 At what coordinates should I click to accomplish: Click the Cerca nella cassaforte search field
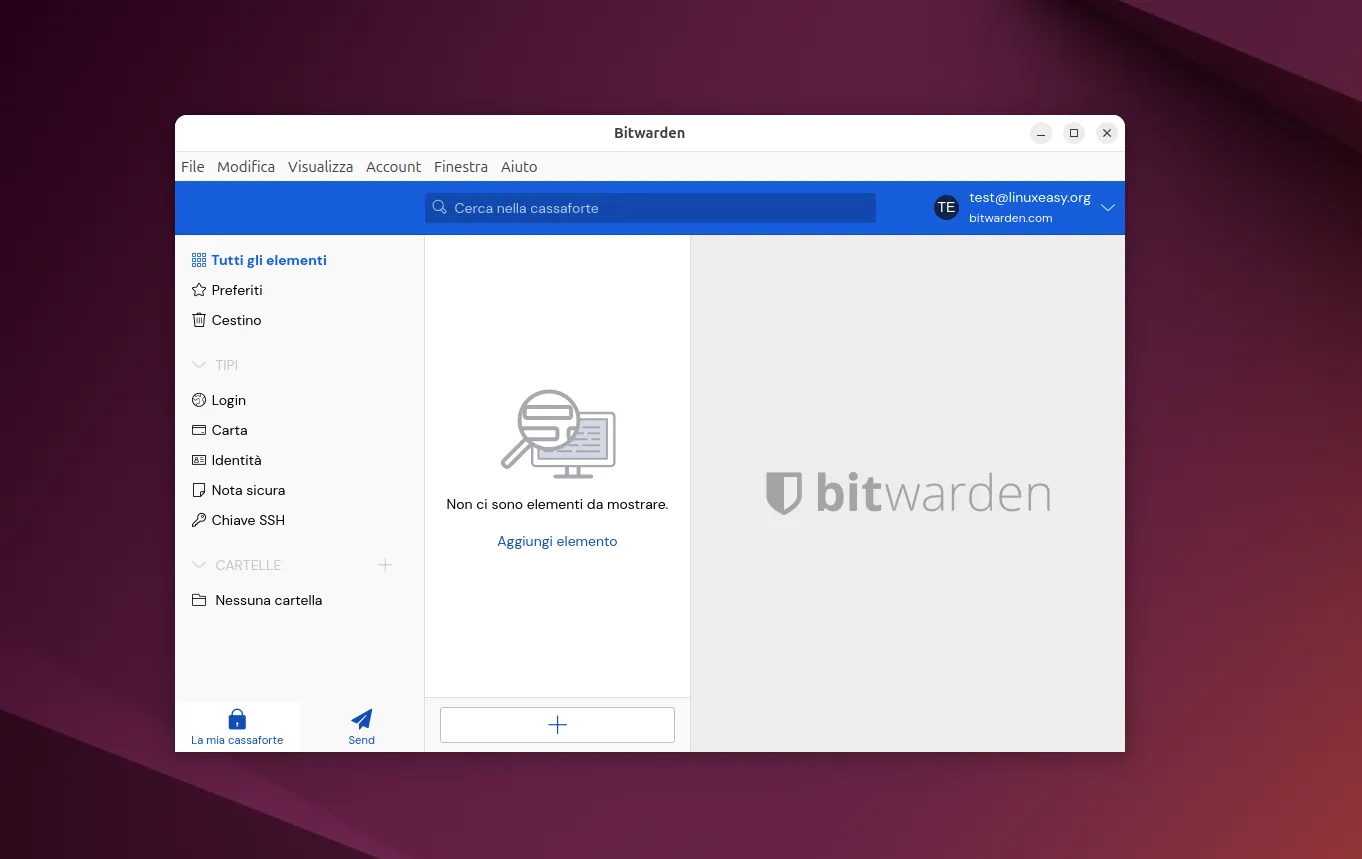650,208
